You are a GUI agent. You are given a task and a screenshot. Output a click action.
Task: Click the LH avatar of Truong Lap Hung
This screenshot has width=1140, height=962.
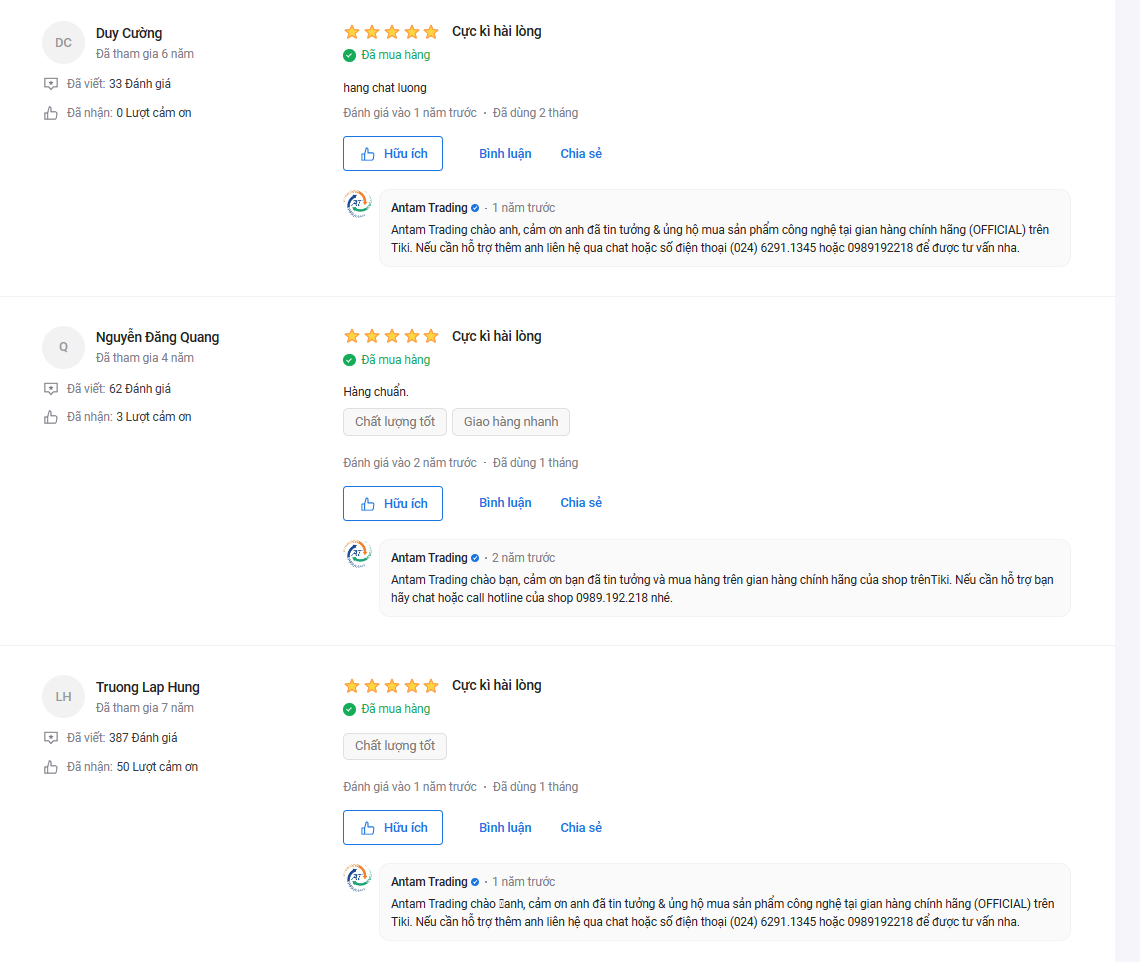coord(63,696)
